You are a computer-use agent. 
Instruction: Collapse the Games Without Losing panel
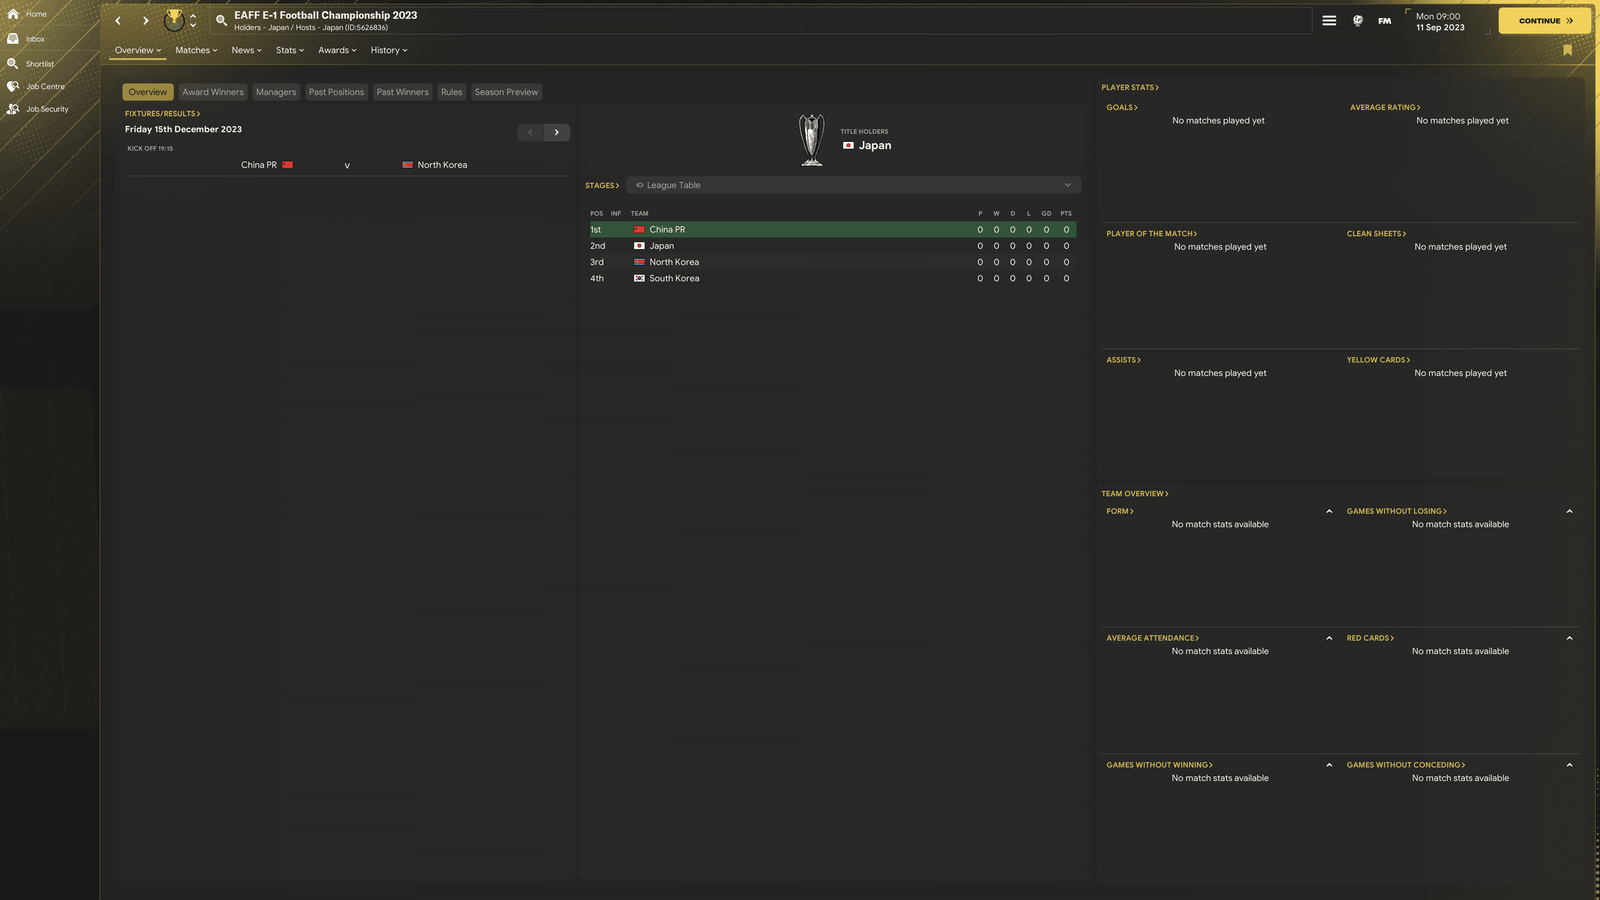pyautogui.click(x=1569, y=511)
